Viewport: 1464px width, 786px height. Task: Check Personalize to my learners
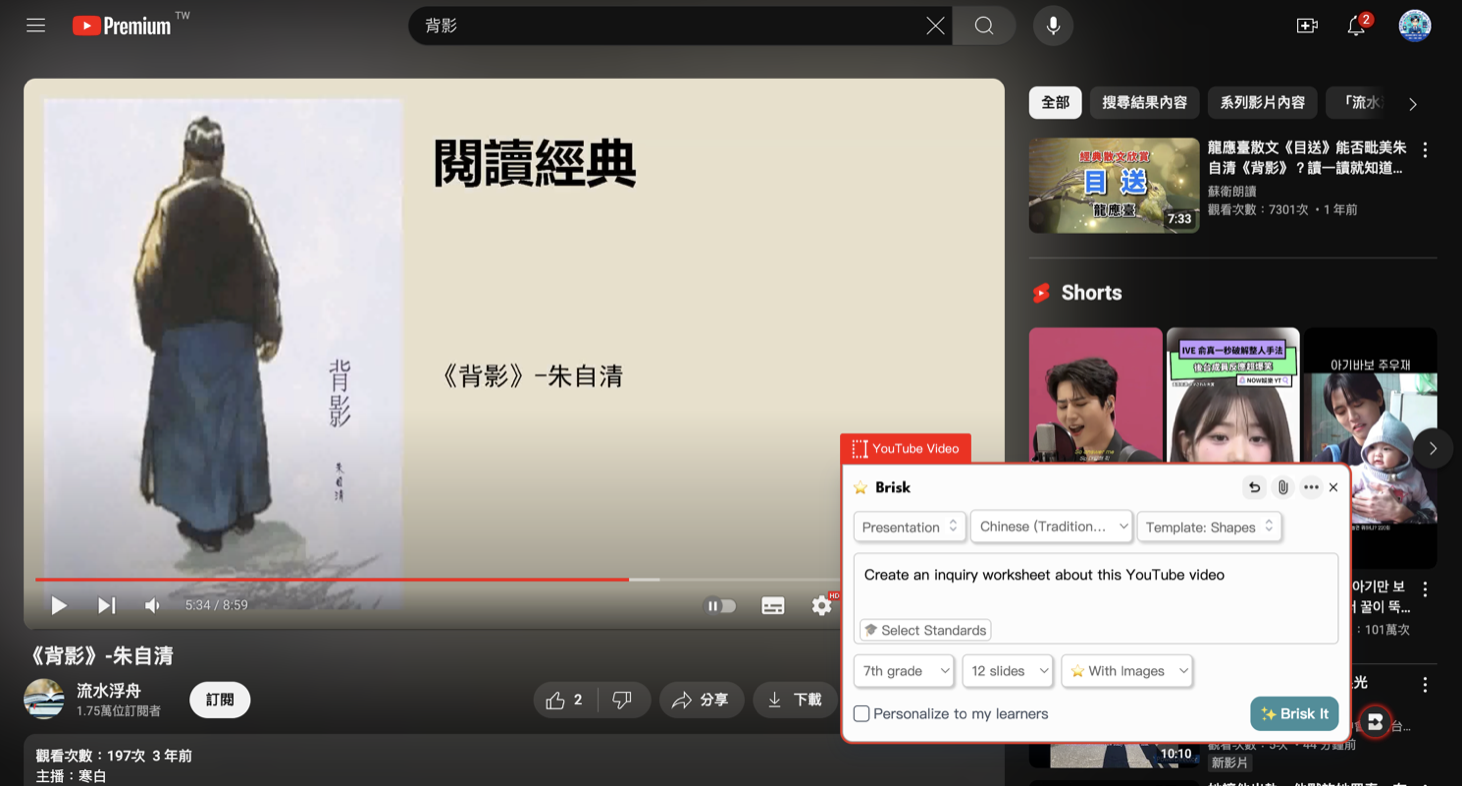click(x=861, y=714)
